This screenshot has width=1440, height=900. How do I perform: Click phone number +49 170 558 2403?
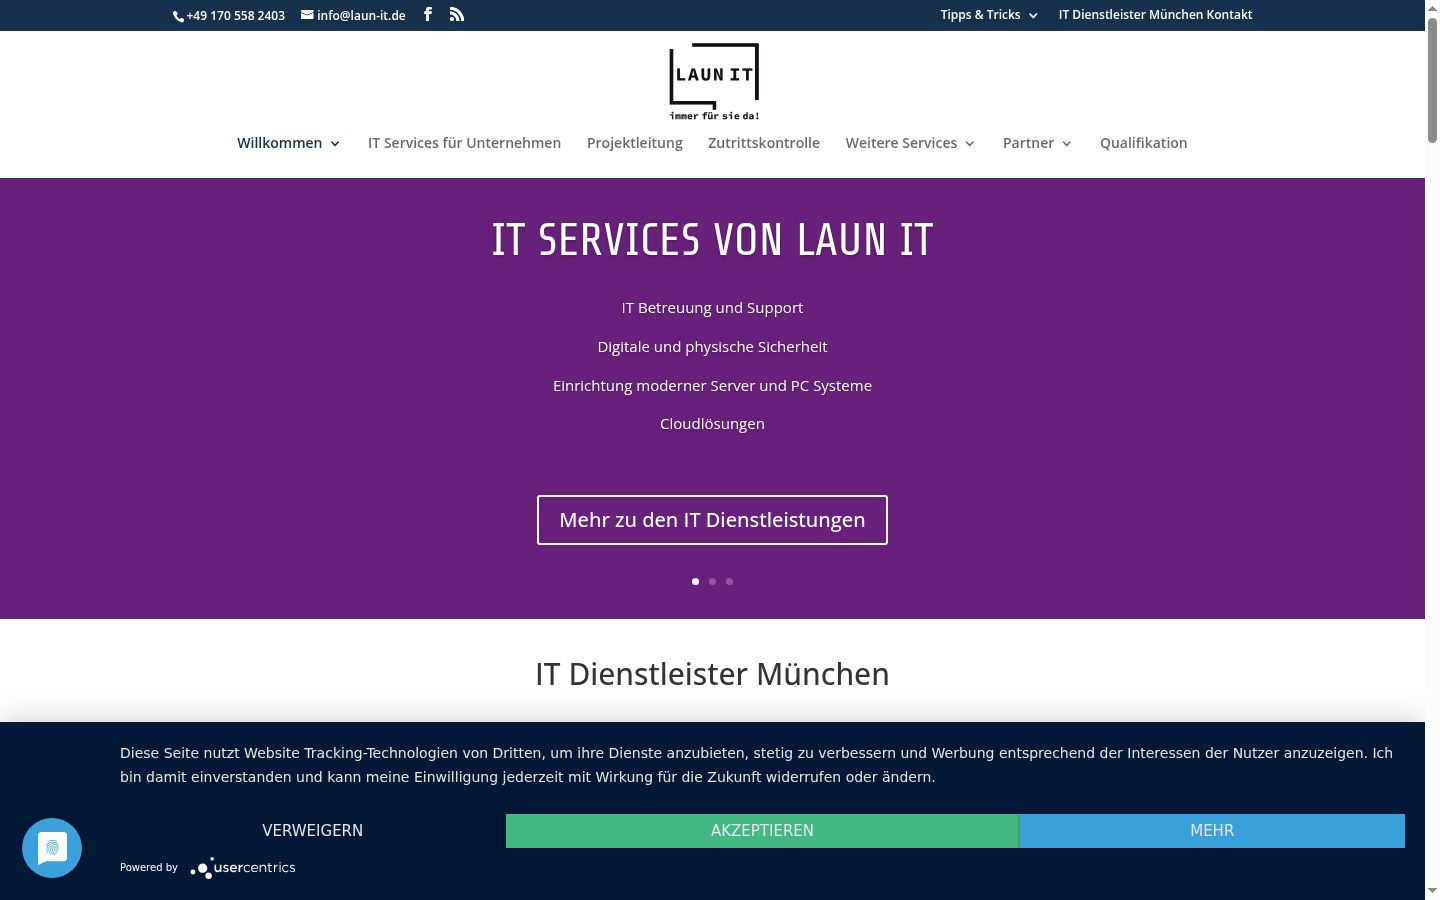tap(235, 15)
